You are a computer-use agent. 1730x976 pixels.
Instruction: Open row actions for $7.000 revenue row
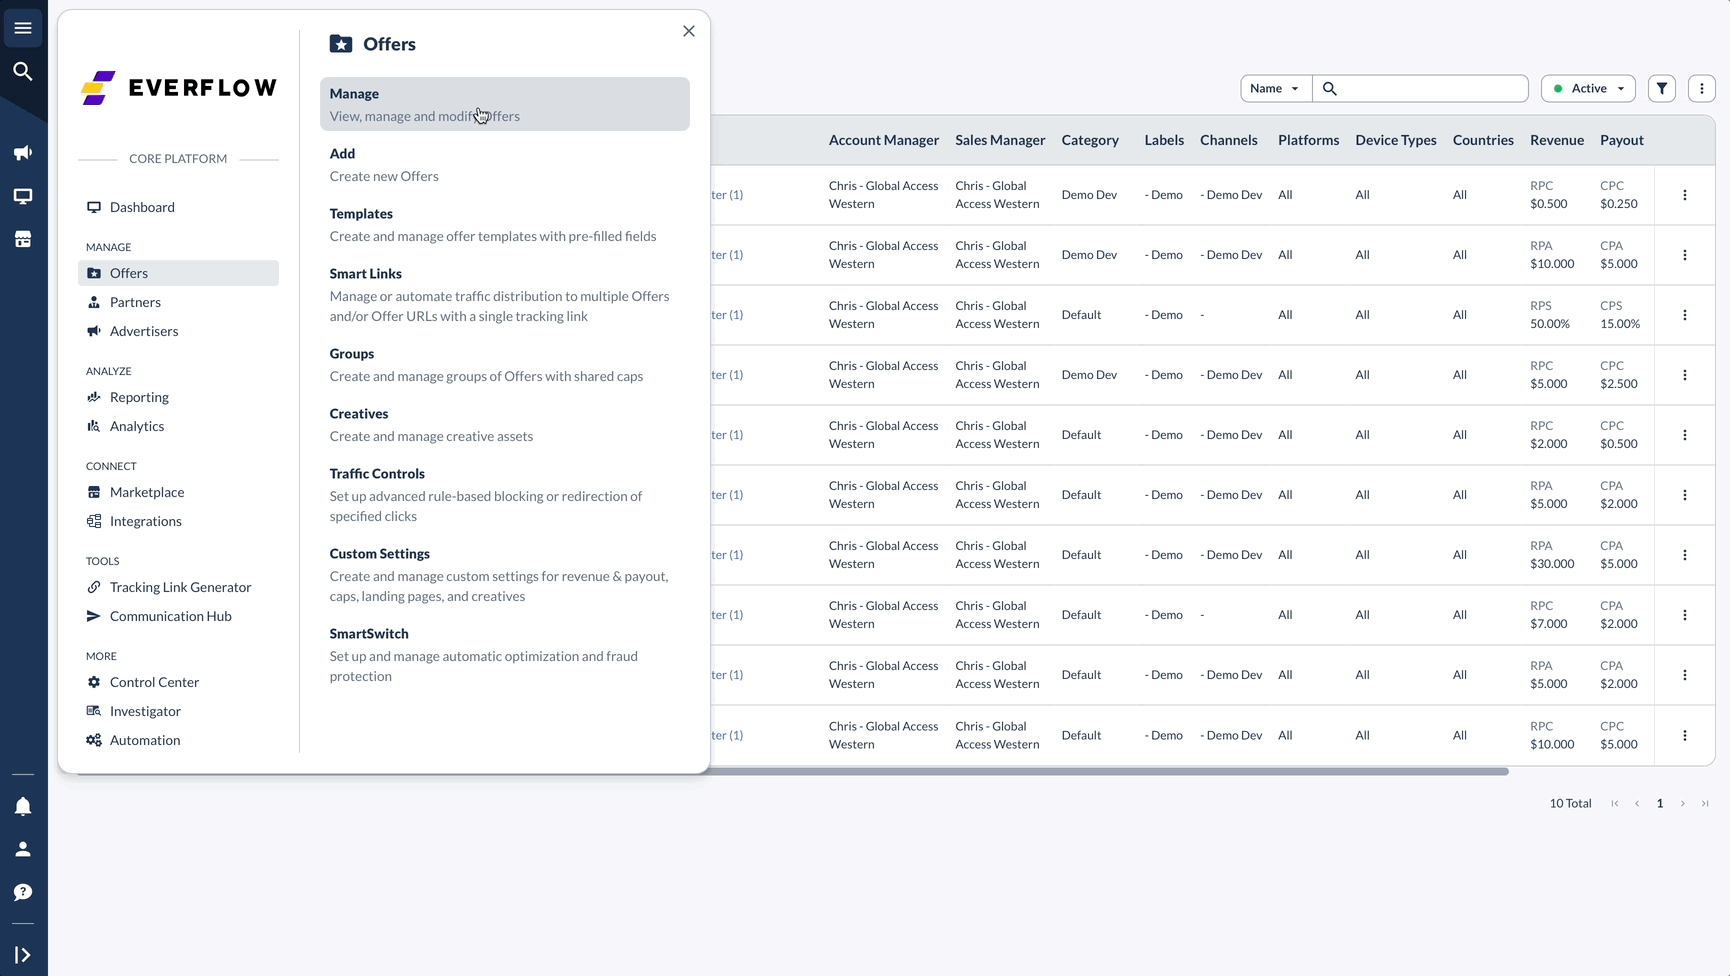coord(1685,615)
